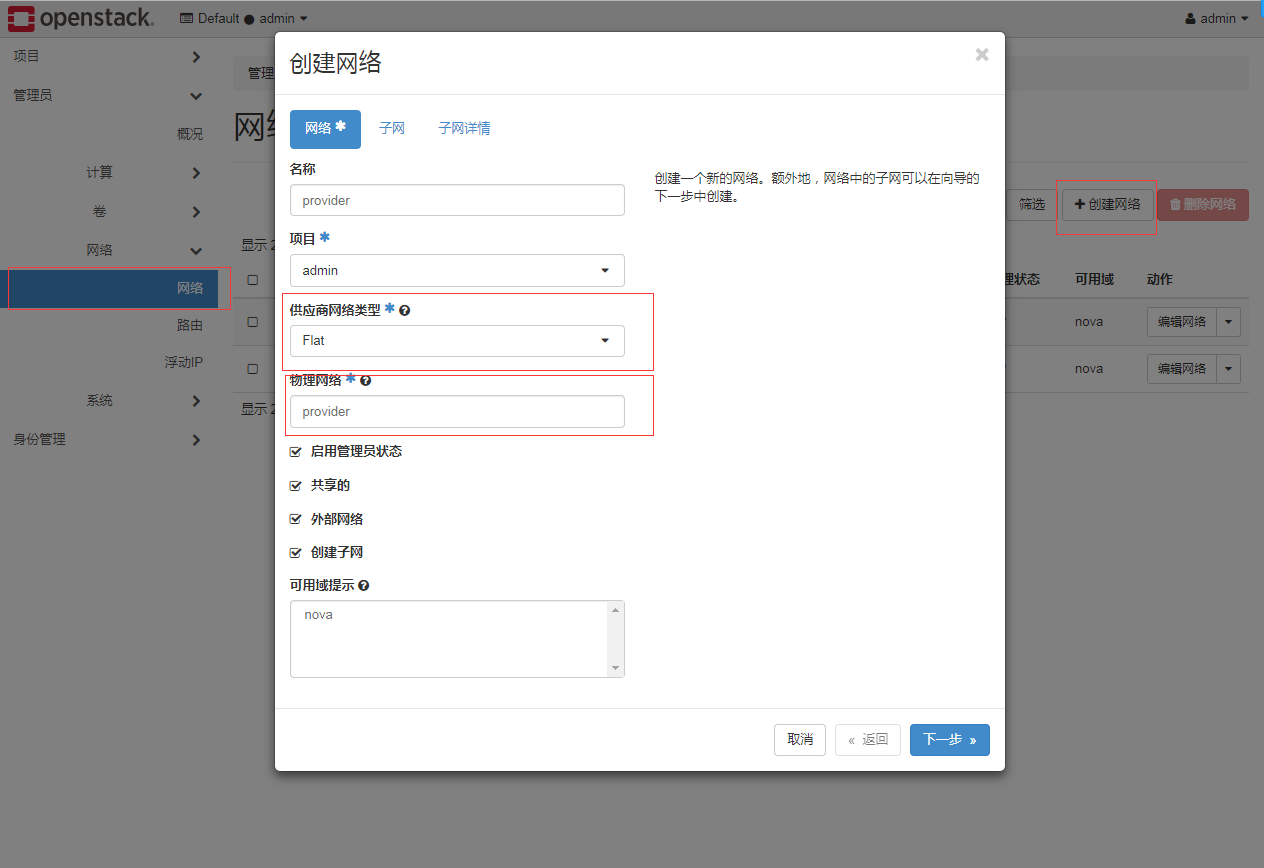Click inside the 名称 input field
The width and height of the screenshot is (1264, 868).
click(x=456, y=200)
